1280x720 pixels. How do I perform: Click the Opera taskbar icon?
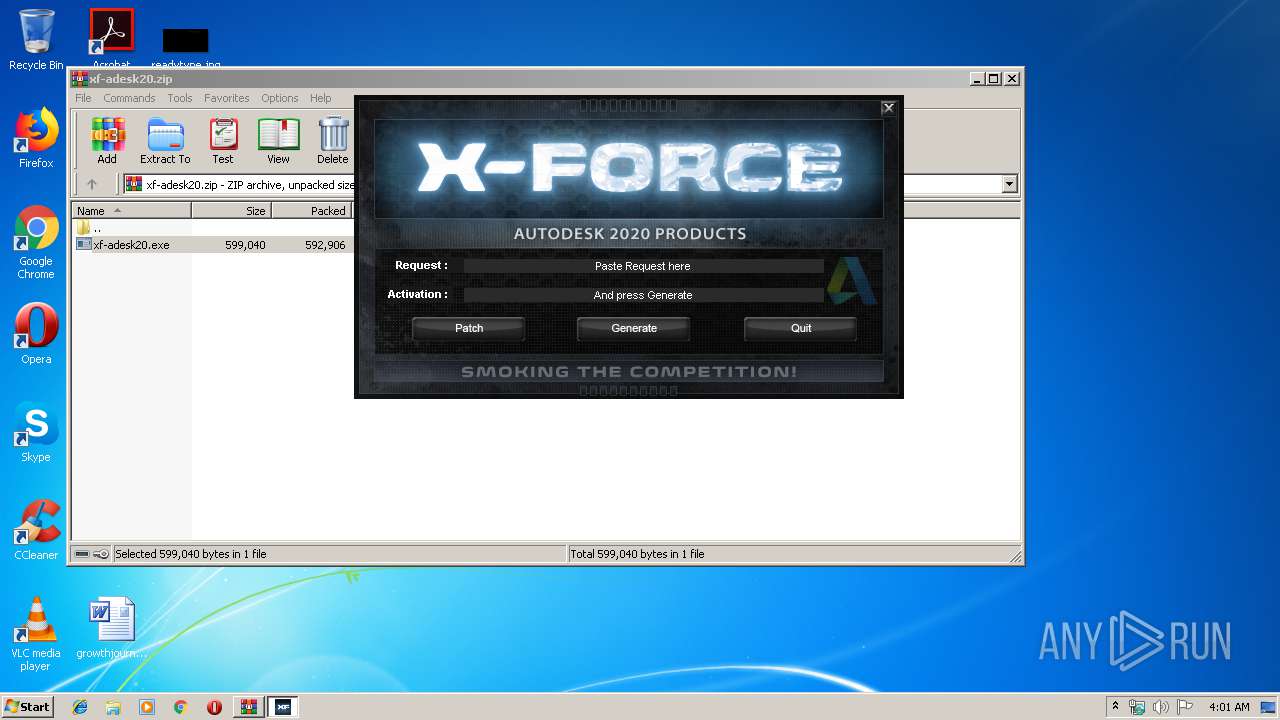pyautogui.click(x=214, y=707)
